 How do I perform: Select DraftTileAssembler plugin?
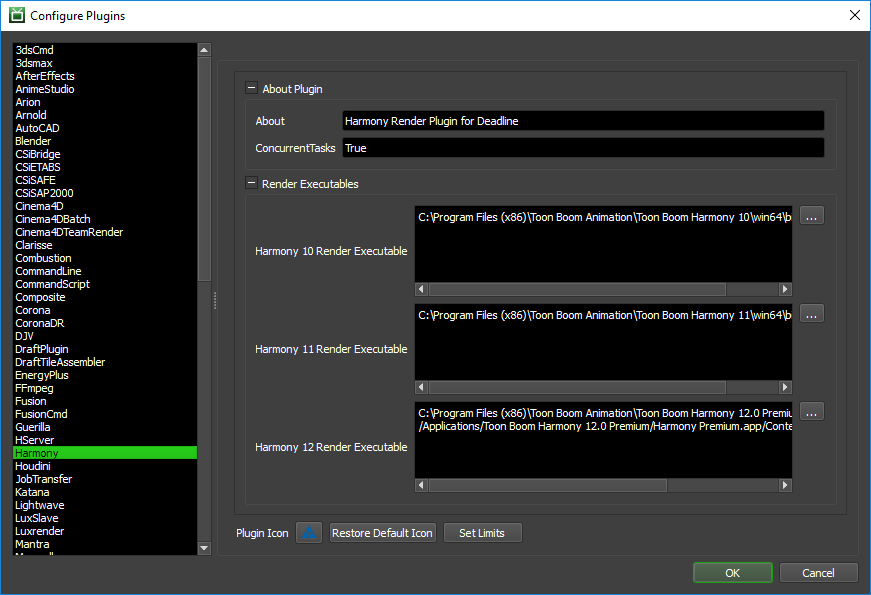click(x=104, y=362)
